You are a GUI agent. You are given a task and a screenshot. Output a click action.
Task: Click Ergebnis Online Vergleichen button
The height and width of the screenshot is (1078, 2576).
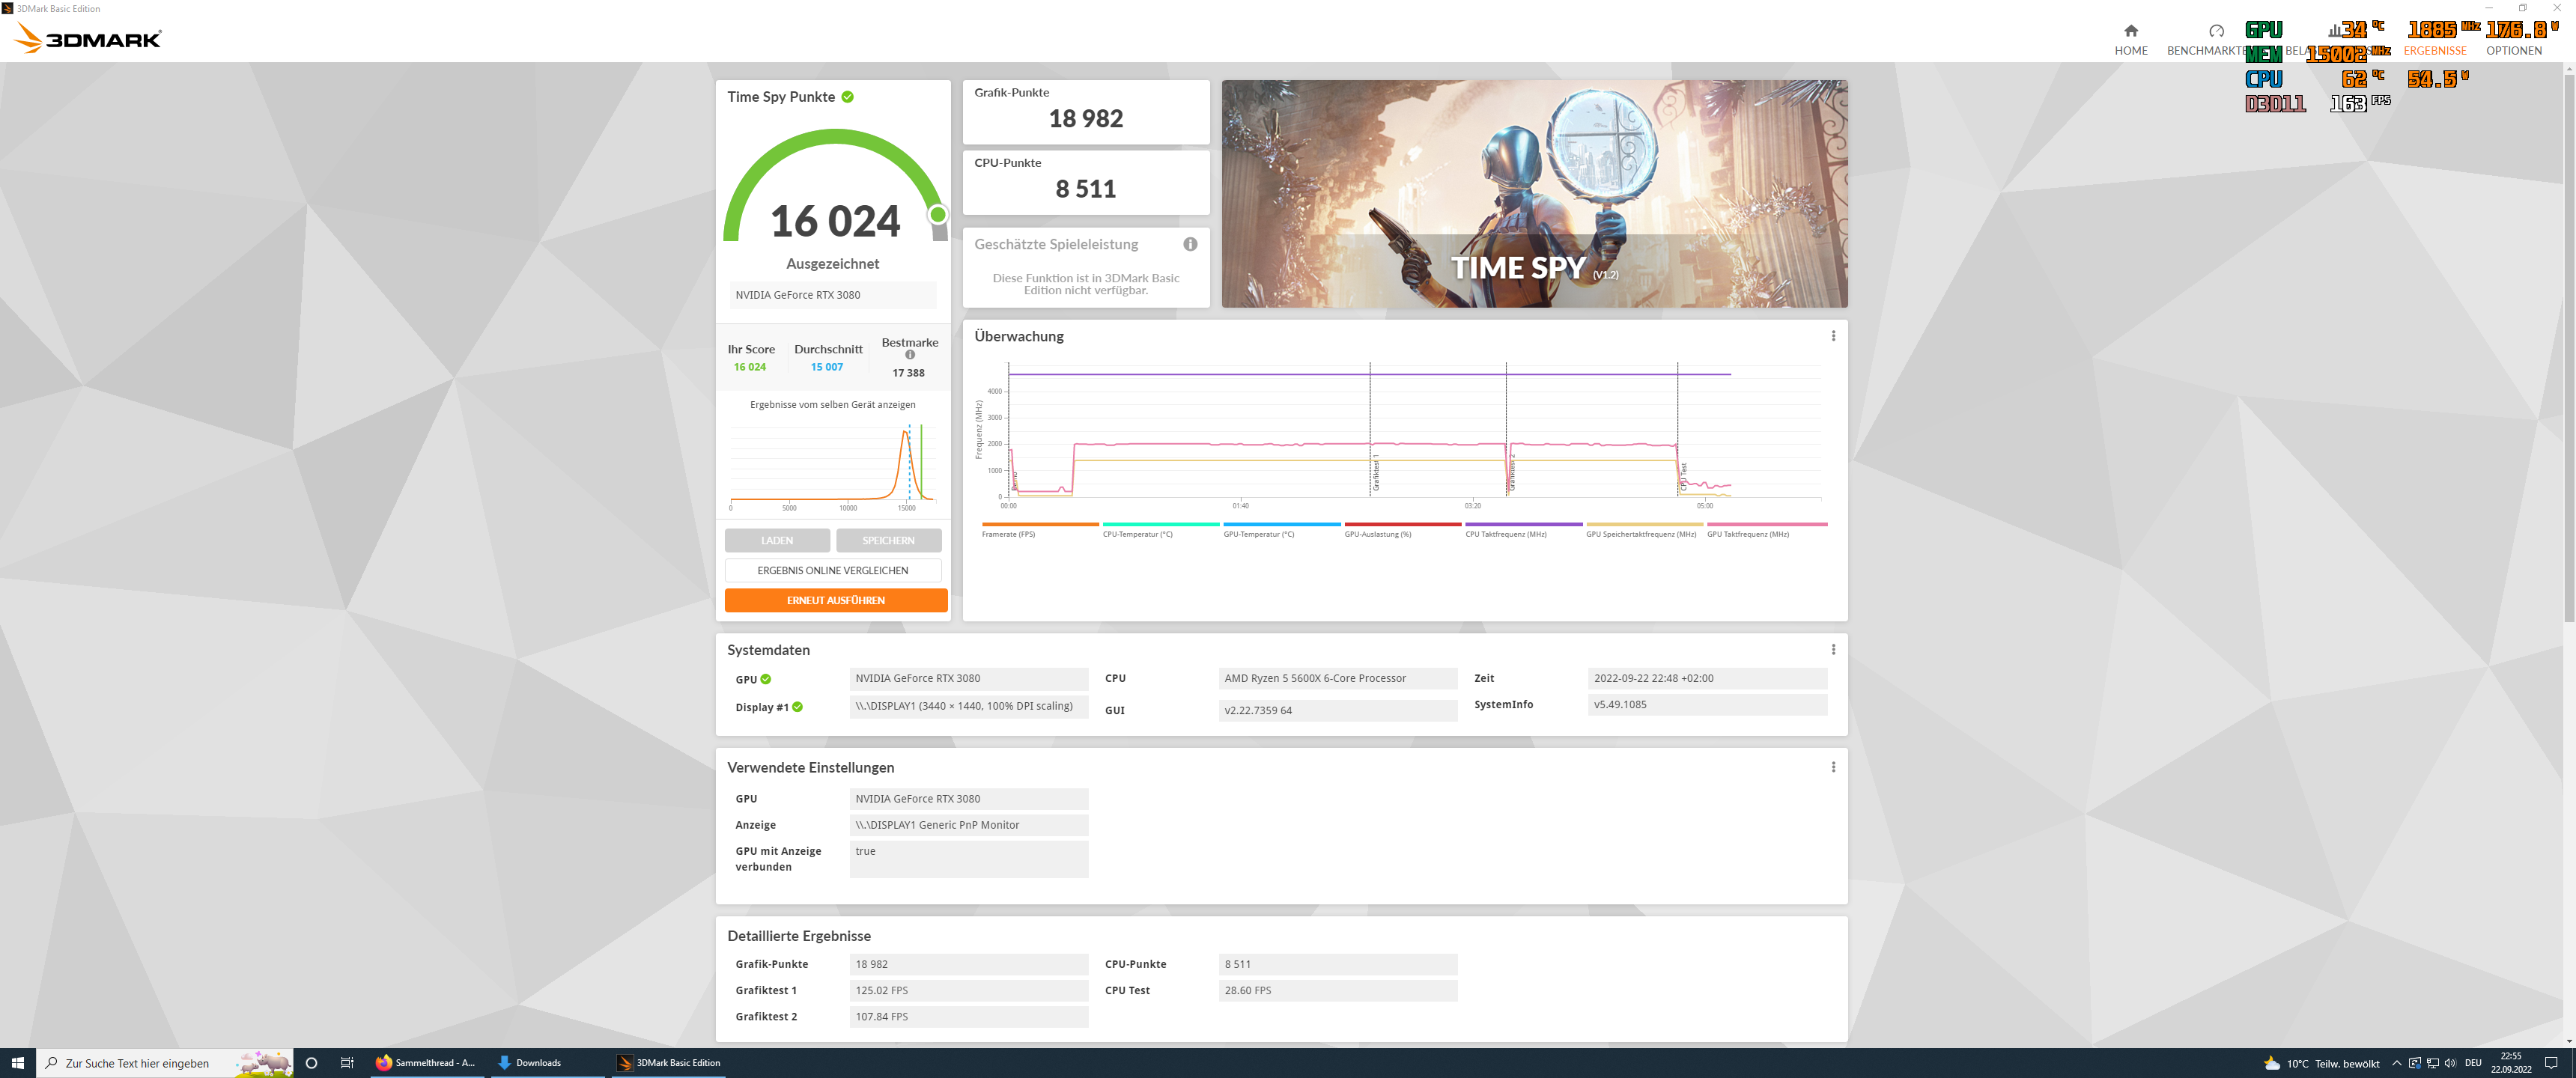click(x=832, y=570)
